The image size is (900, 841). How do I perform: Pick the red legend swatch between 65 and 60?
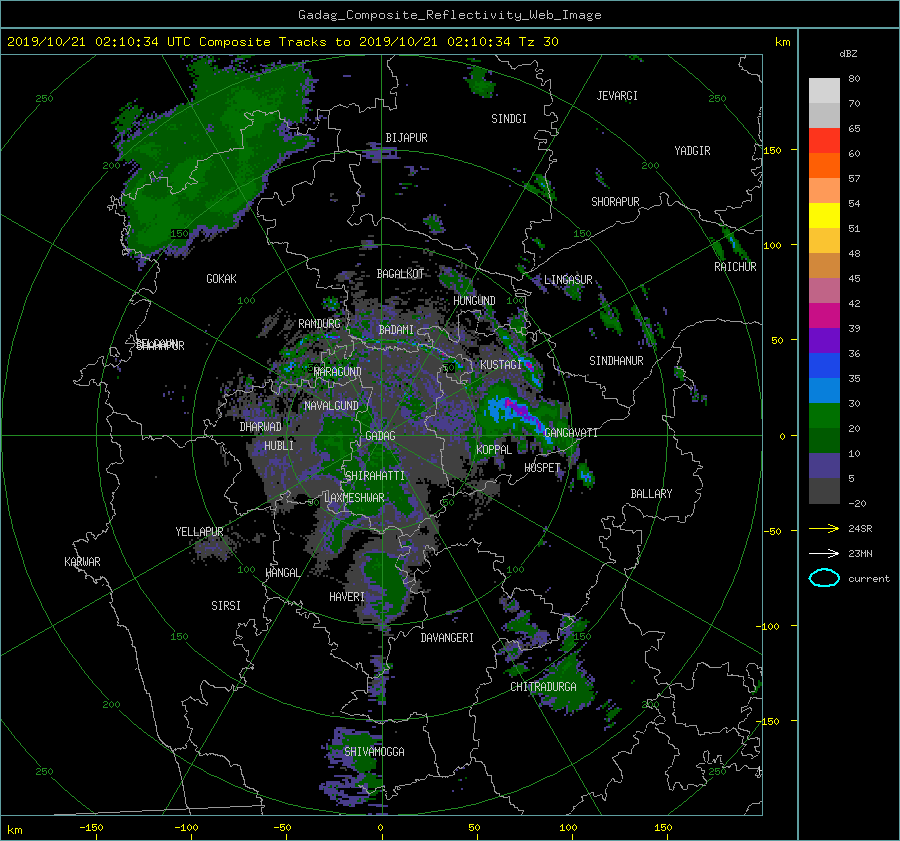coord(824,140)
